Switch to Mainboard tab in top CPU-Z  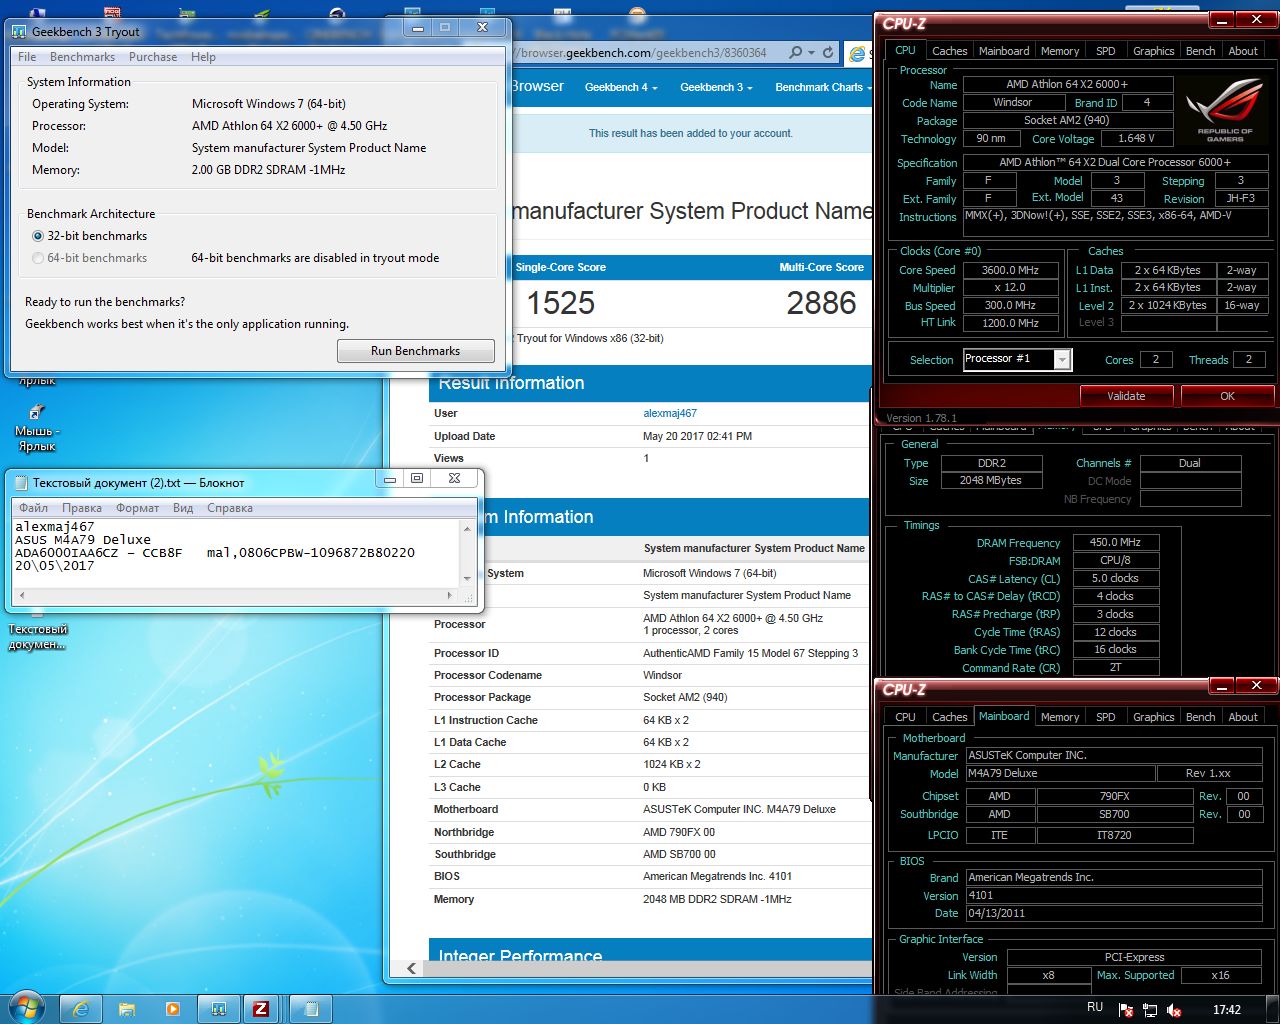click(1004, 51)
